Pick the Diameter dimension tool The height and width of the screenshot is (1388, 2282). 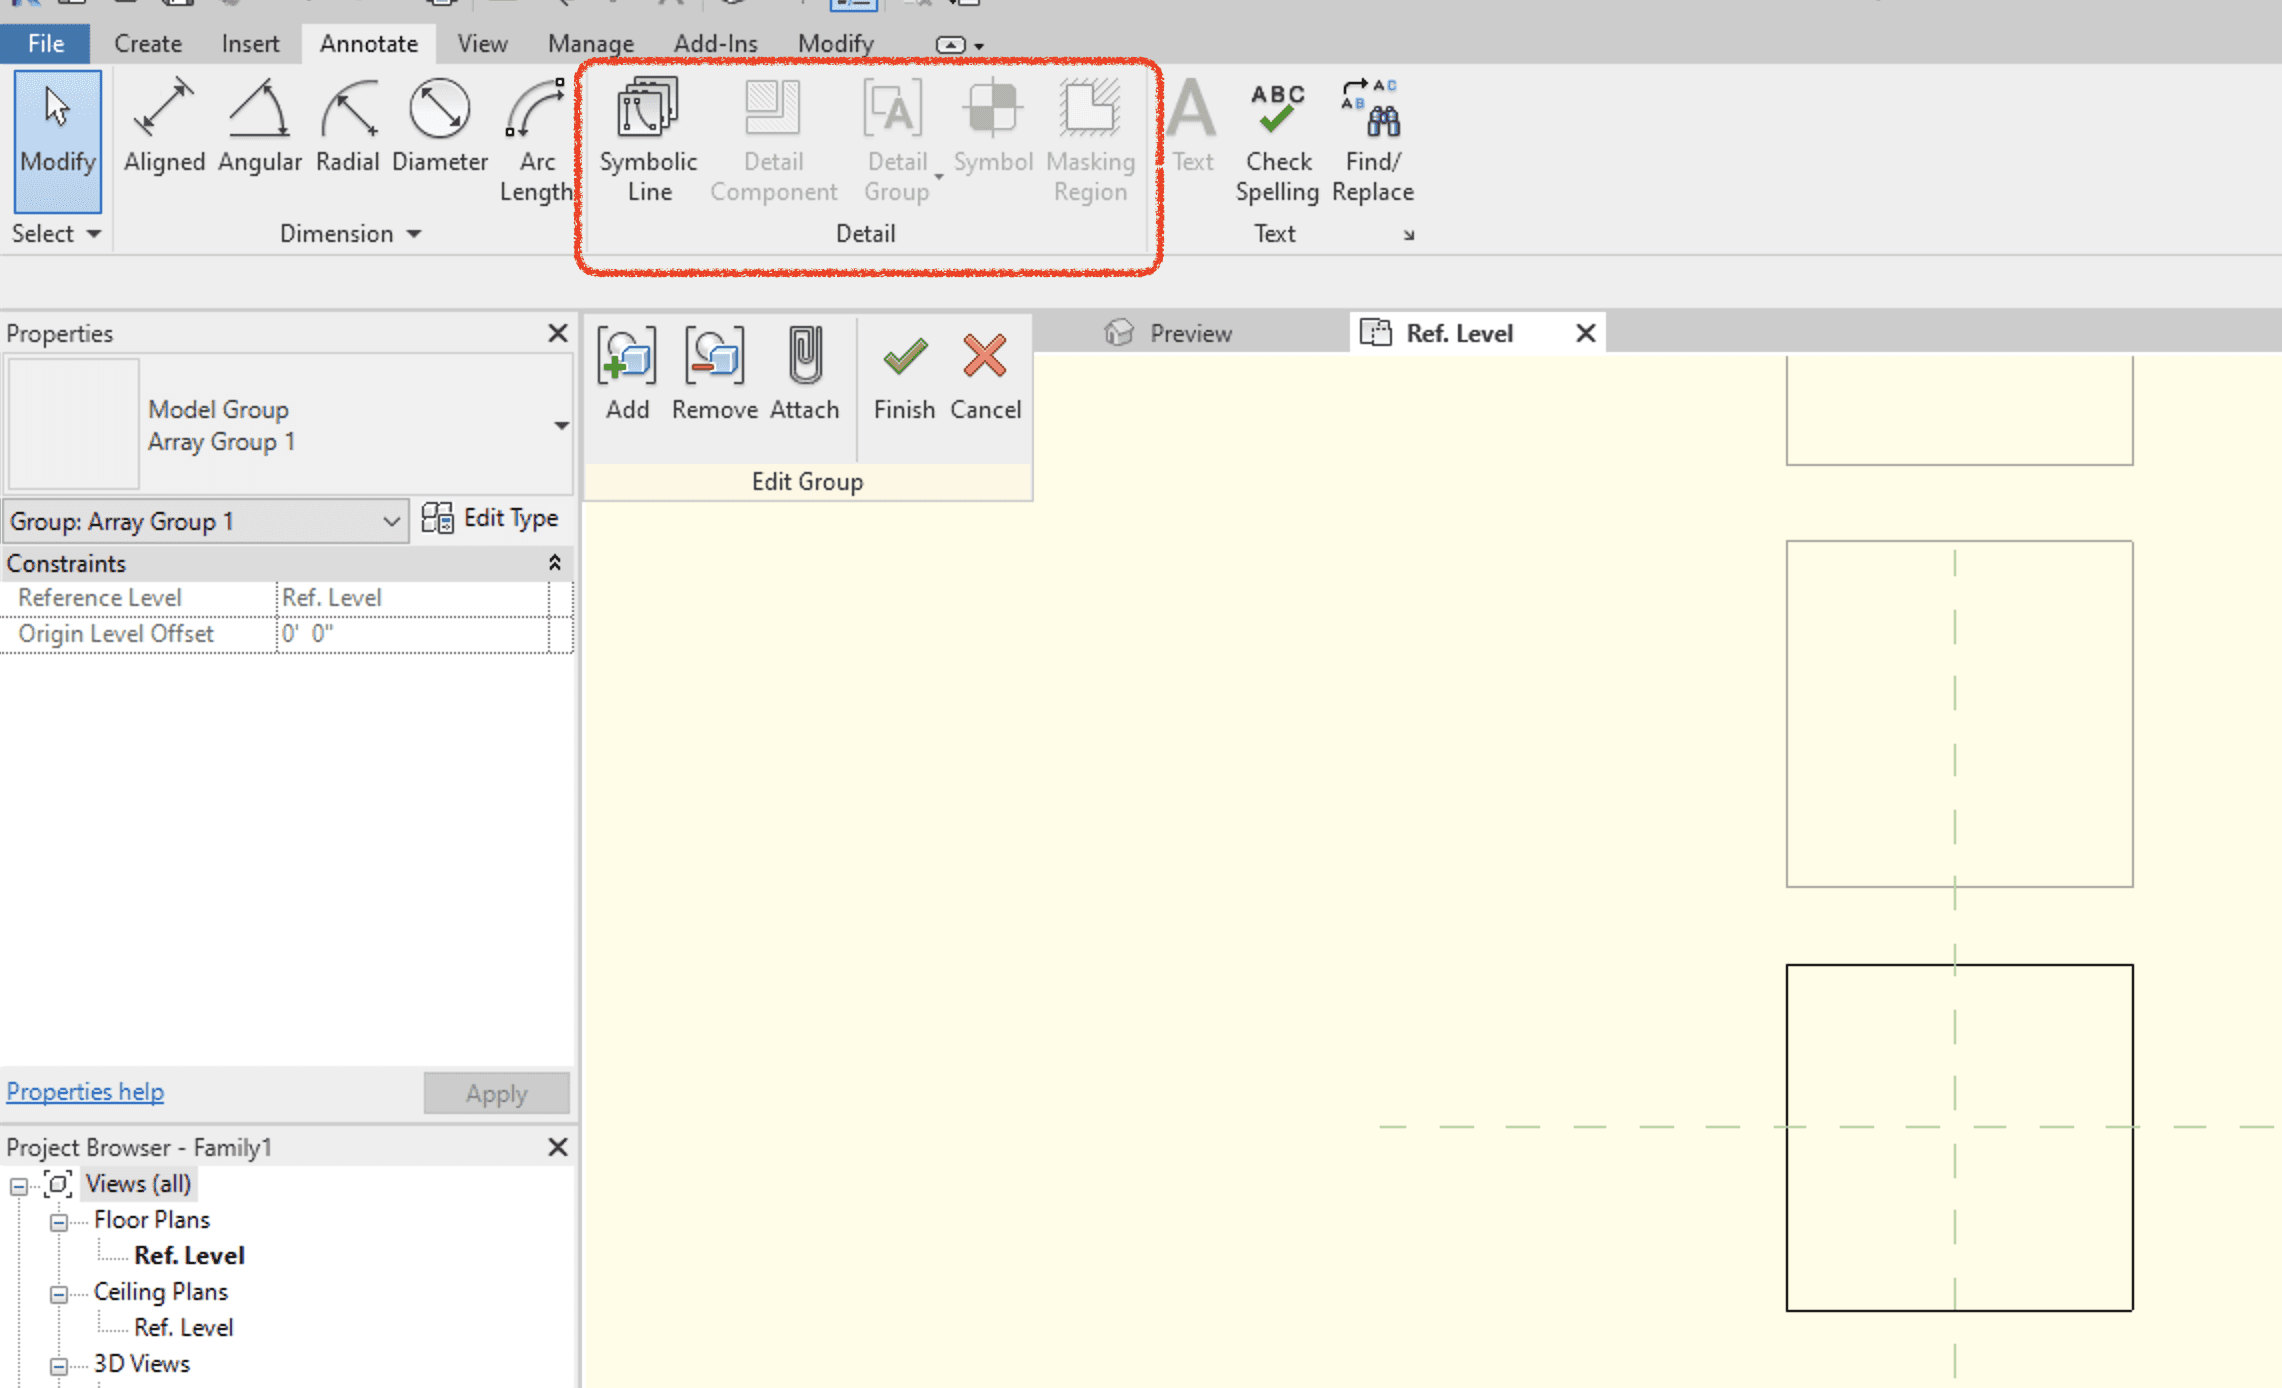point(439,127)
